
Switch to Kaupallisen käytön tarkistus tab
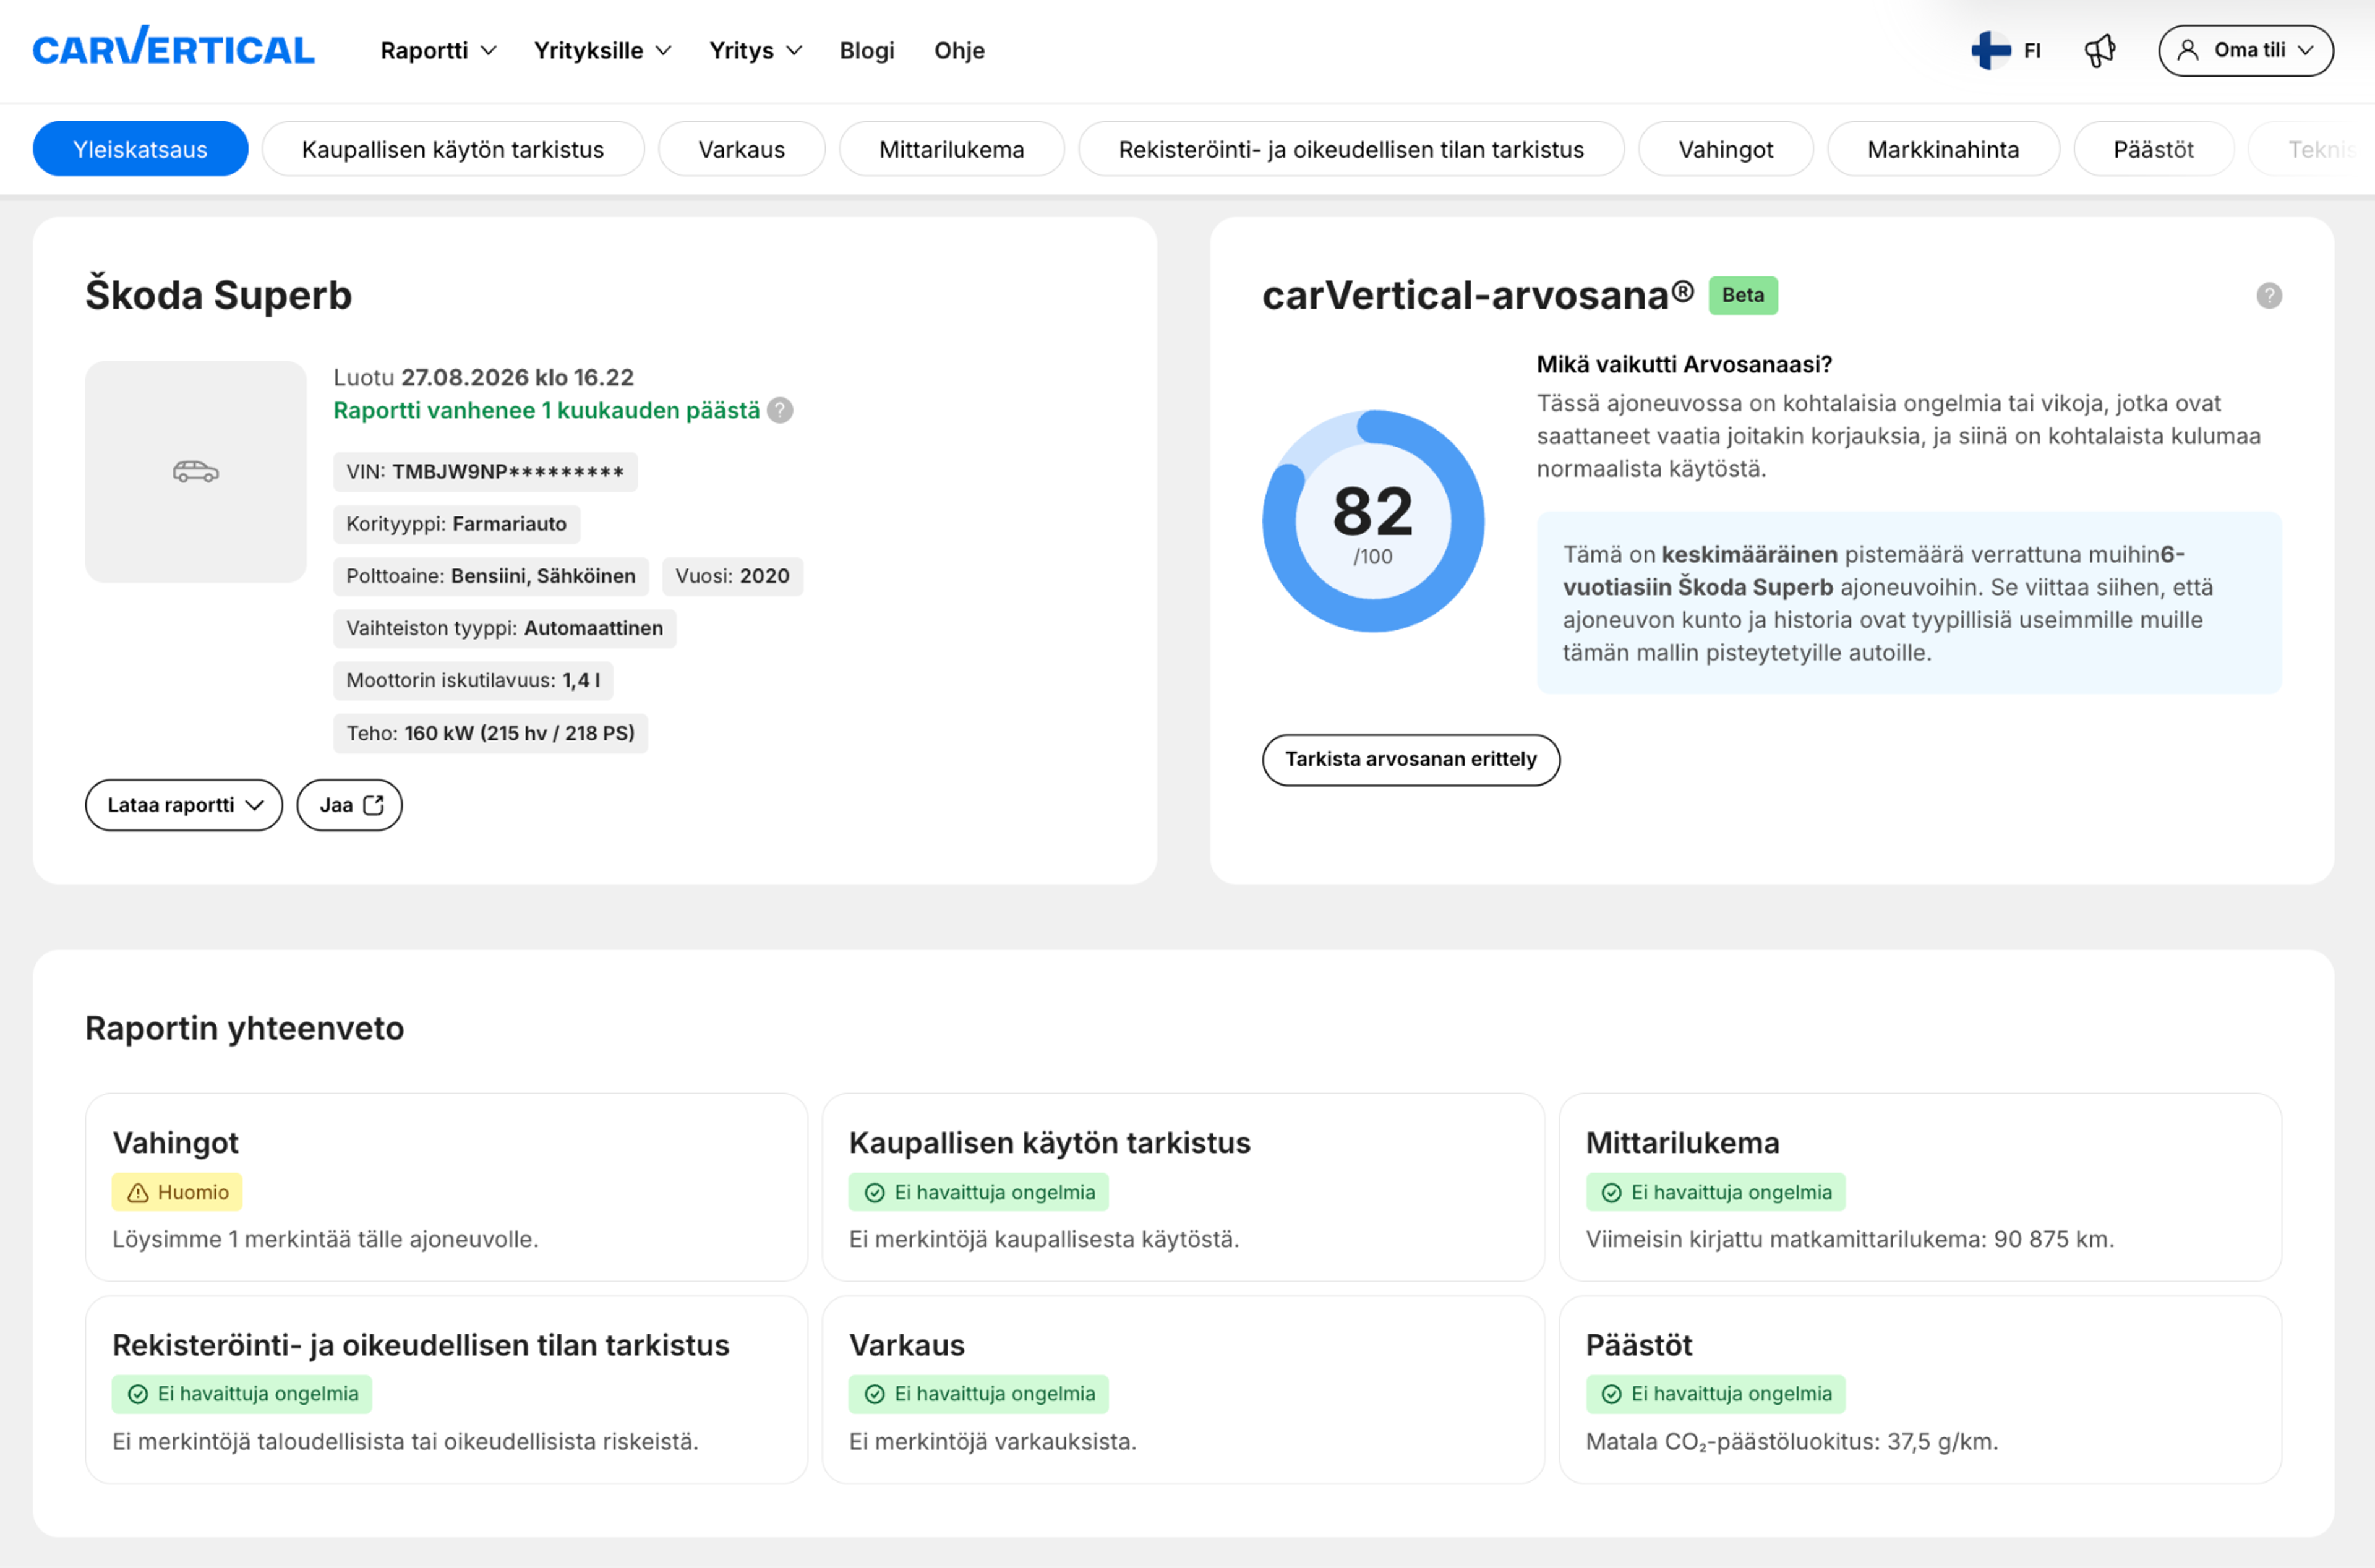tap(453, 149)
